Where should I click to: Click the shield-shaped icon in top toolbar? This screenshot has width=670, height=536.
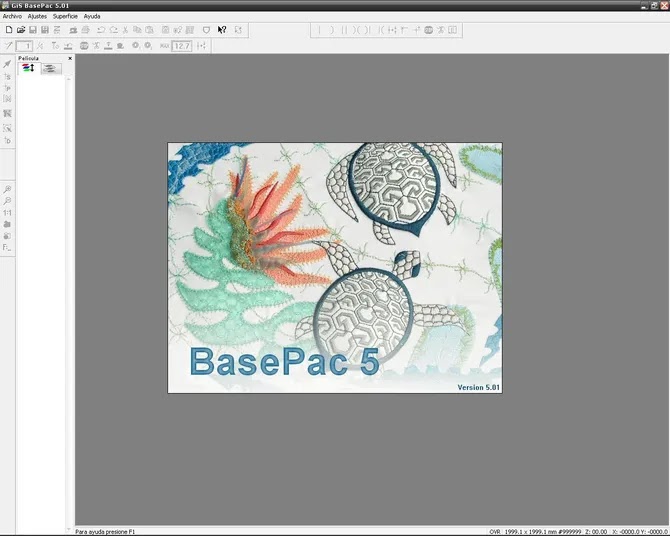(206, 30)
